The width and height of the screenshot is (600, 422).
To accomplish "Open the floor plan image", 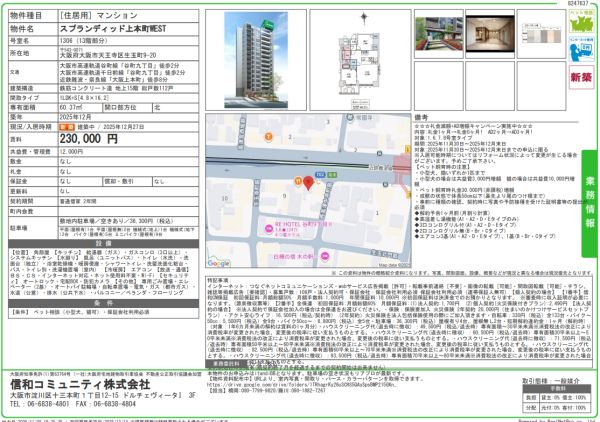I will click(x=360, y=64).
